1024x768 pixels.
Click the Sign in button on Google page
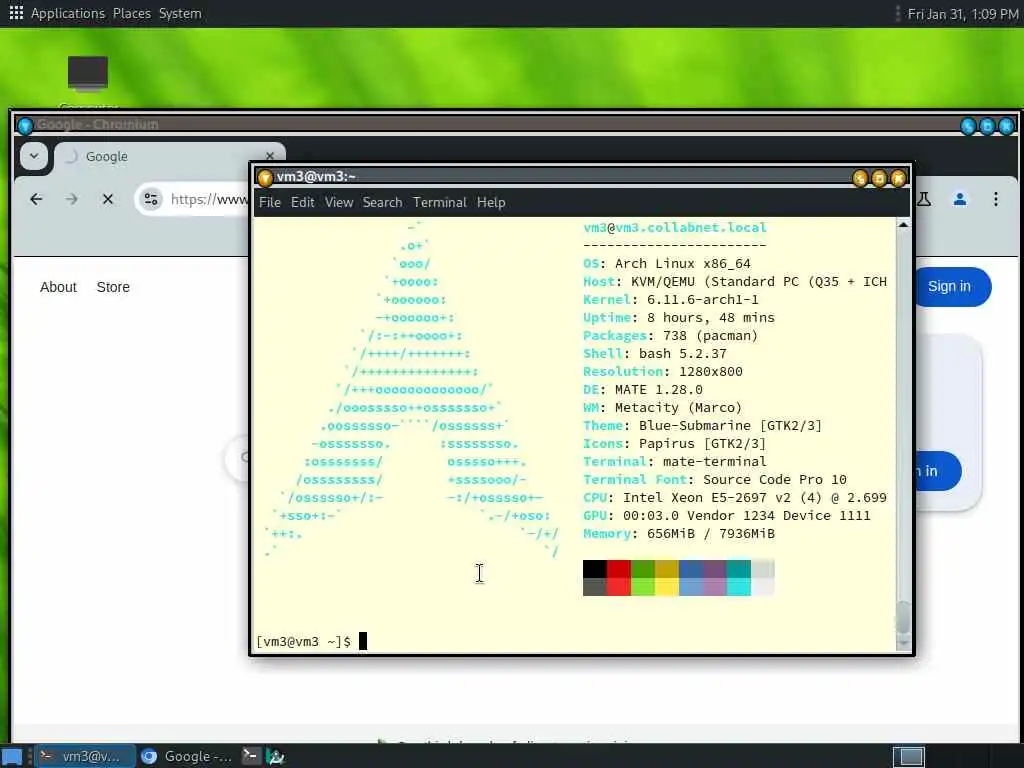[952, 287]
